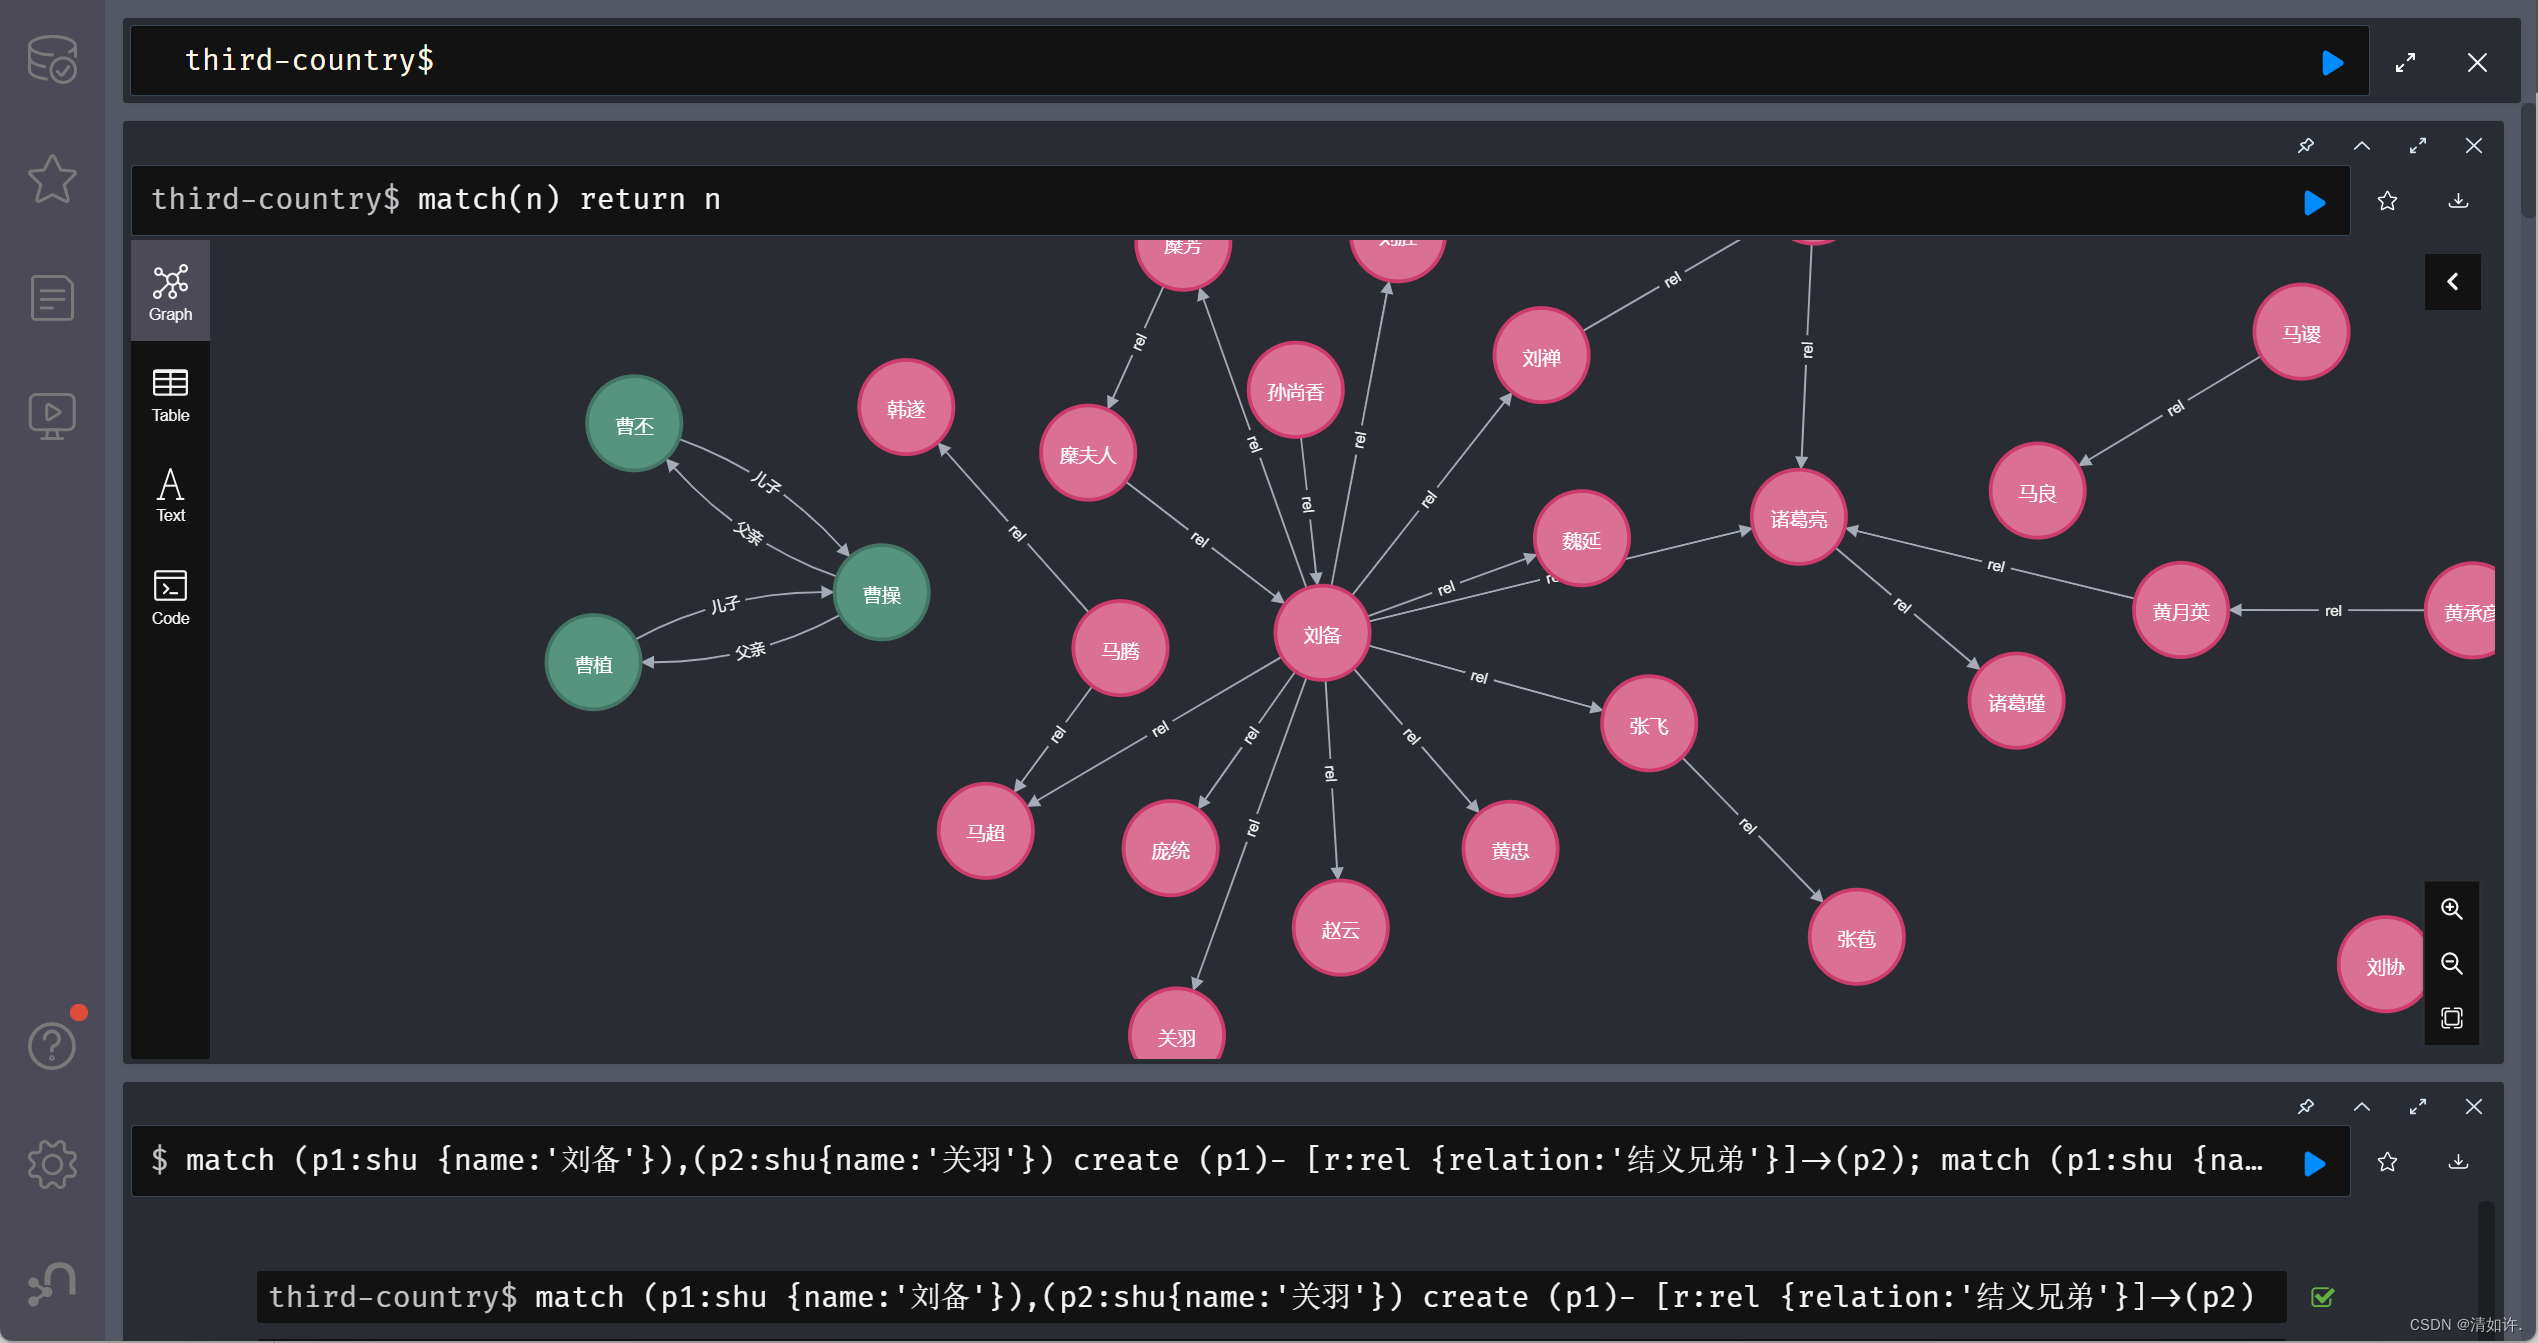Open browser settings gear icon
The width and height of the screenshot is (2538, 1343).
52,1164
